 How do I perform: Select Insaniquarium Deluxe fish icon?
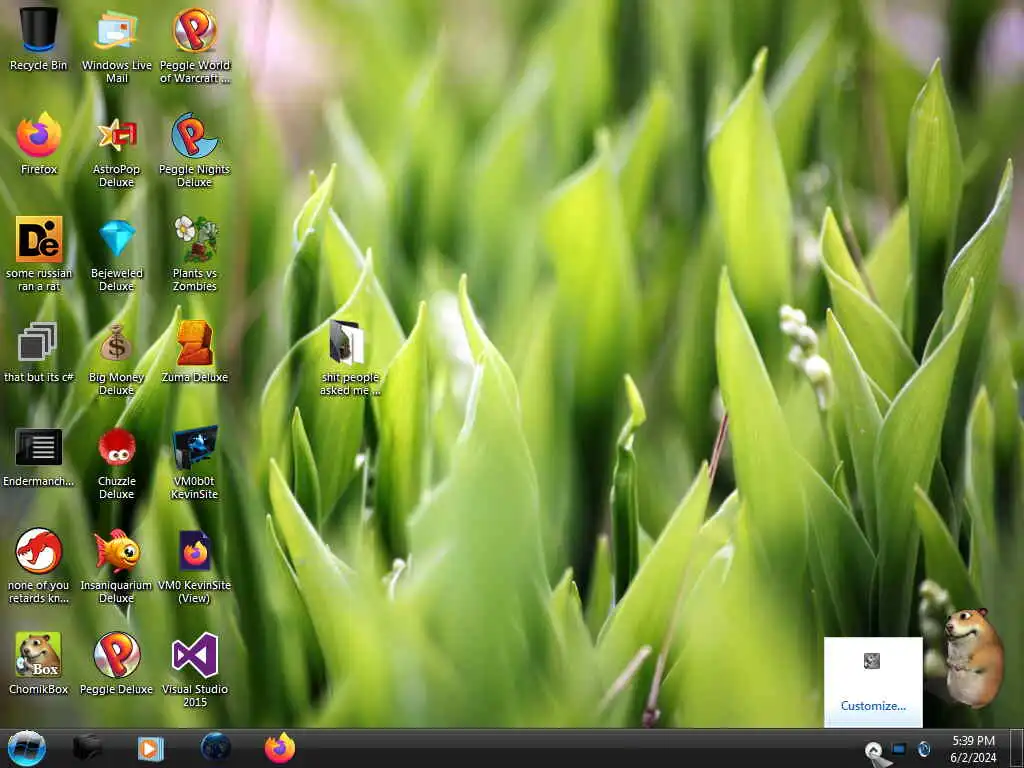click(116, 566)
